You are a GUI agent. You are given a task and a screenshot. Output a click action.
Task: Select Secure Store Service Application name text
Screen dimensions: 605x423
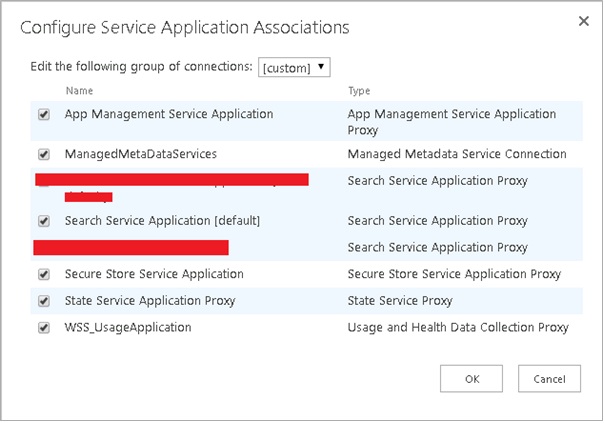click(x=154, y=274)
